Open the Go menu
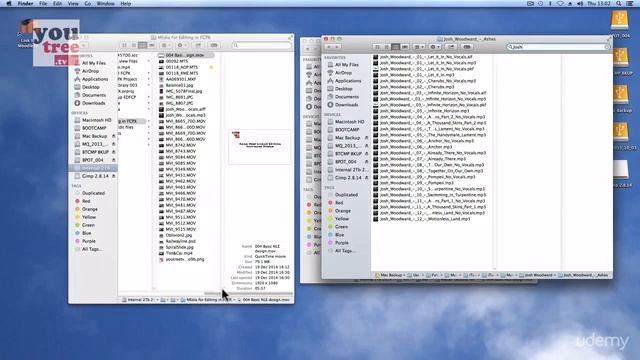Screen dimensions: 640x360 tap(88, 4)
